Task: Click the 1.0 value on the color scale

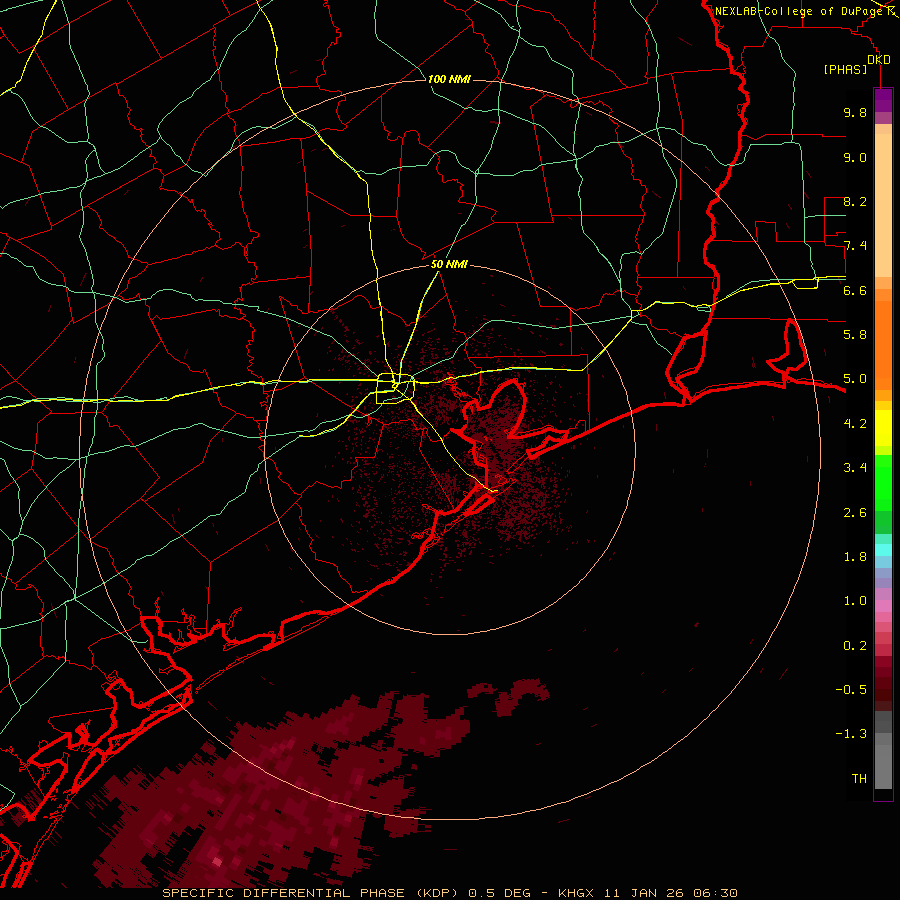Action: click(855, 601)
